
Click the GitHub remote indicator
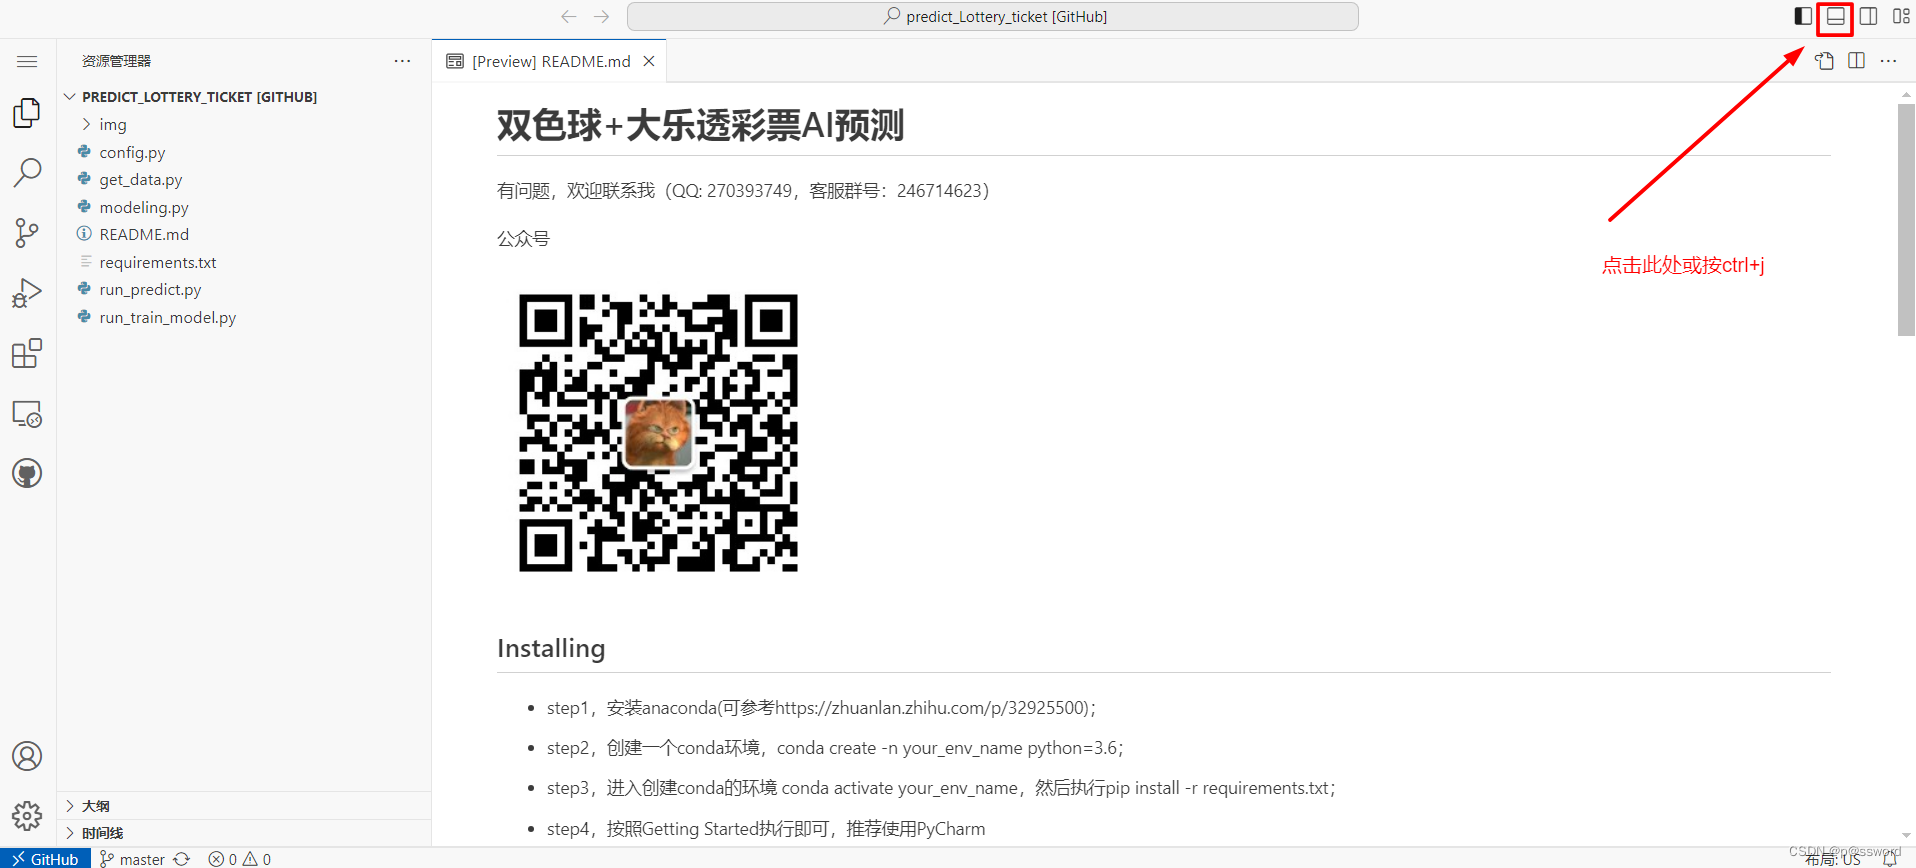click(x=45, y=859)
